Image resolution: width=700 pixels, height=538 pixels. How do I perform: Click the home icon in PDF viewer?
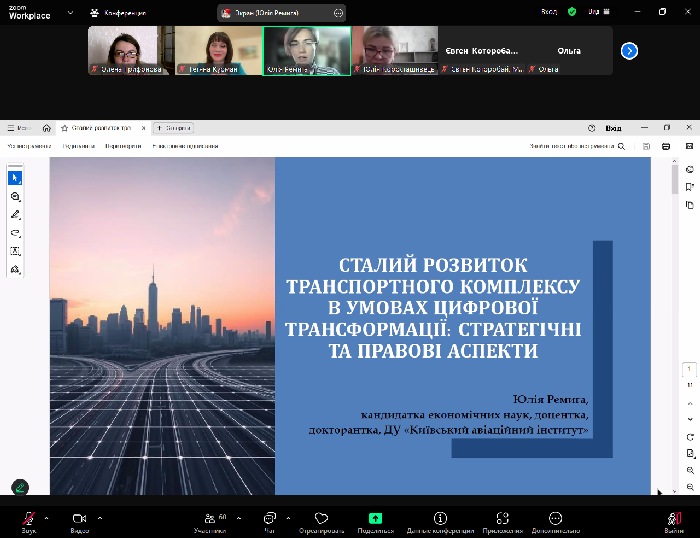click(x=47, y=128)
